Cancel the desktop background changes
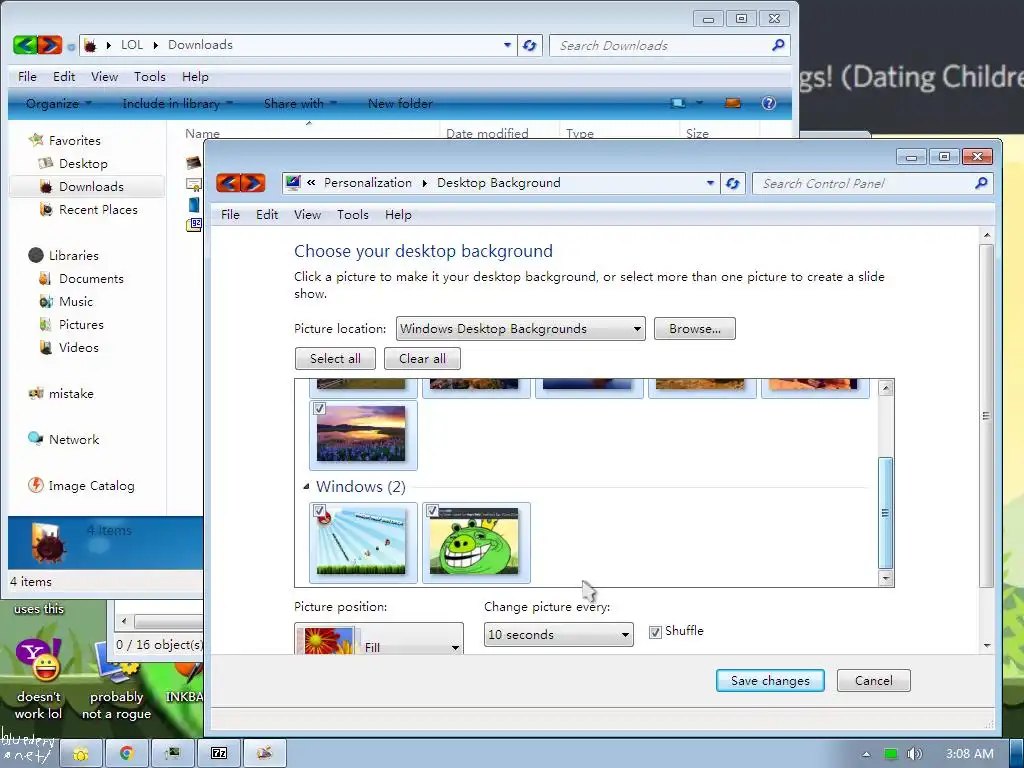 tap(873, 680)
